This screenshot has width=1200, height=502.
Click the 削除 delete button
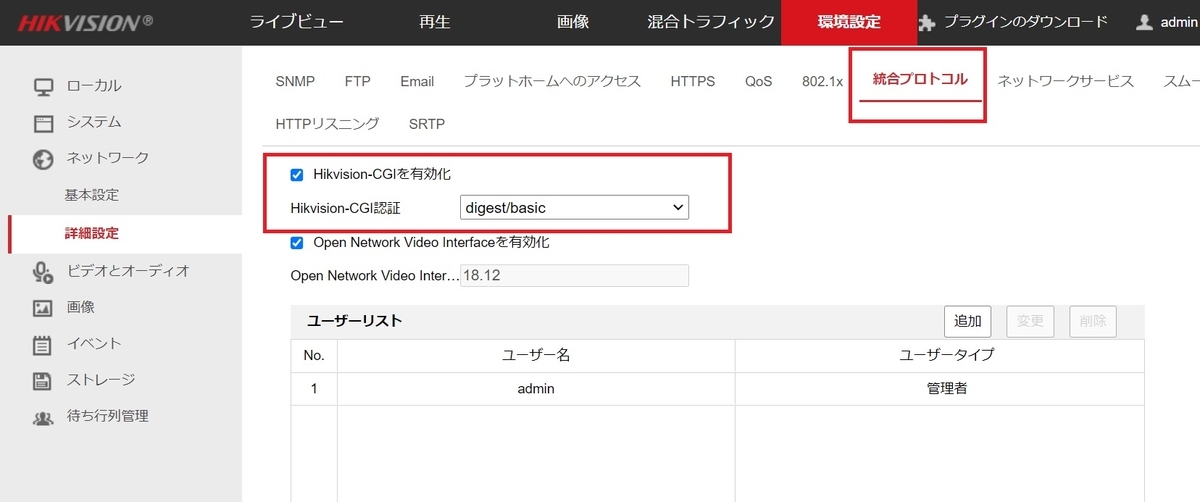1093,321
